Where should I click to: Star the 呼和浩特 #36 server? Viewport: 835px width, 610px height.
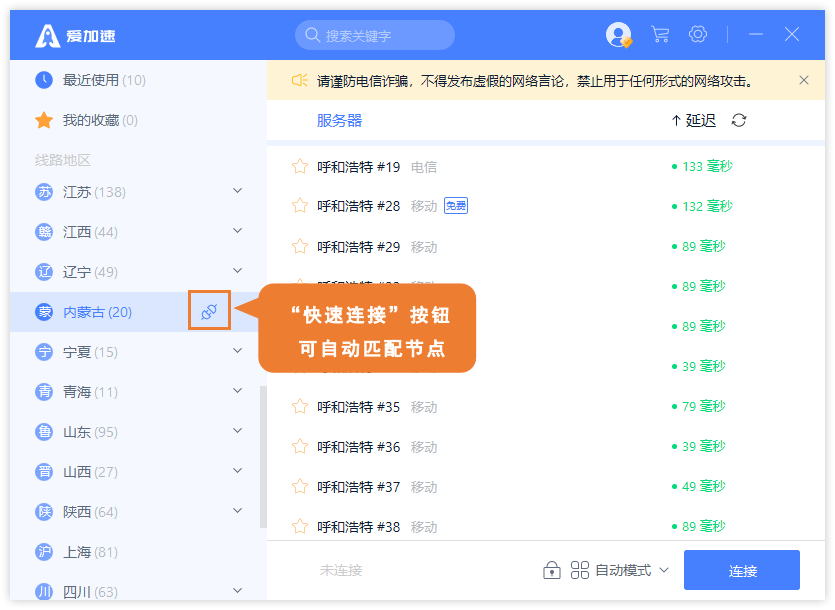[300, 446]
